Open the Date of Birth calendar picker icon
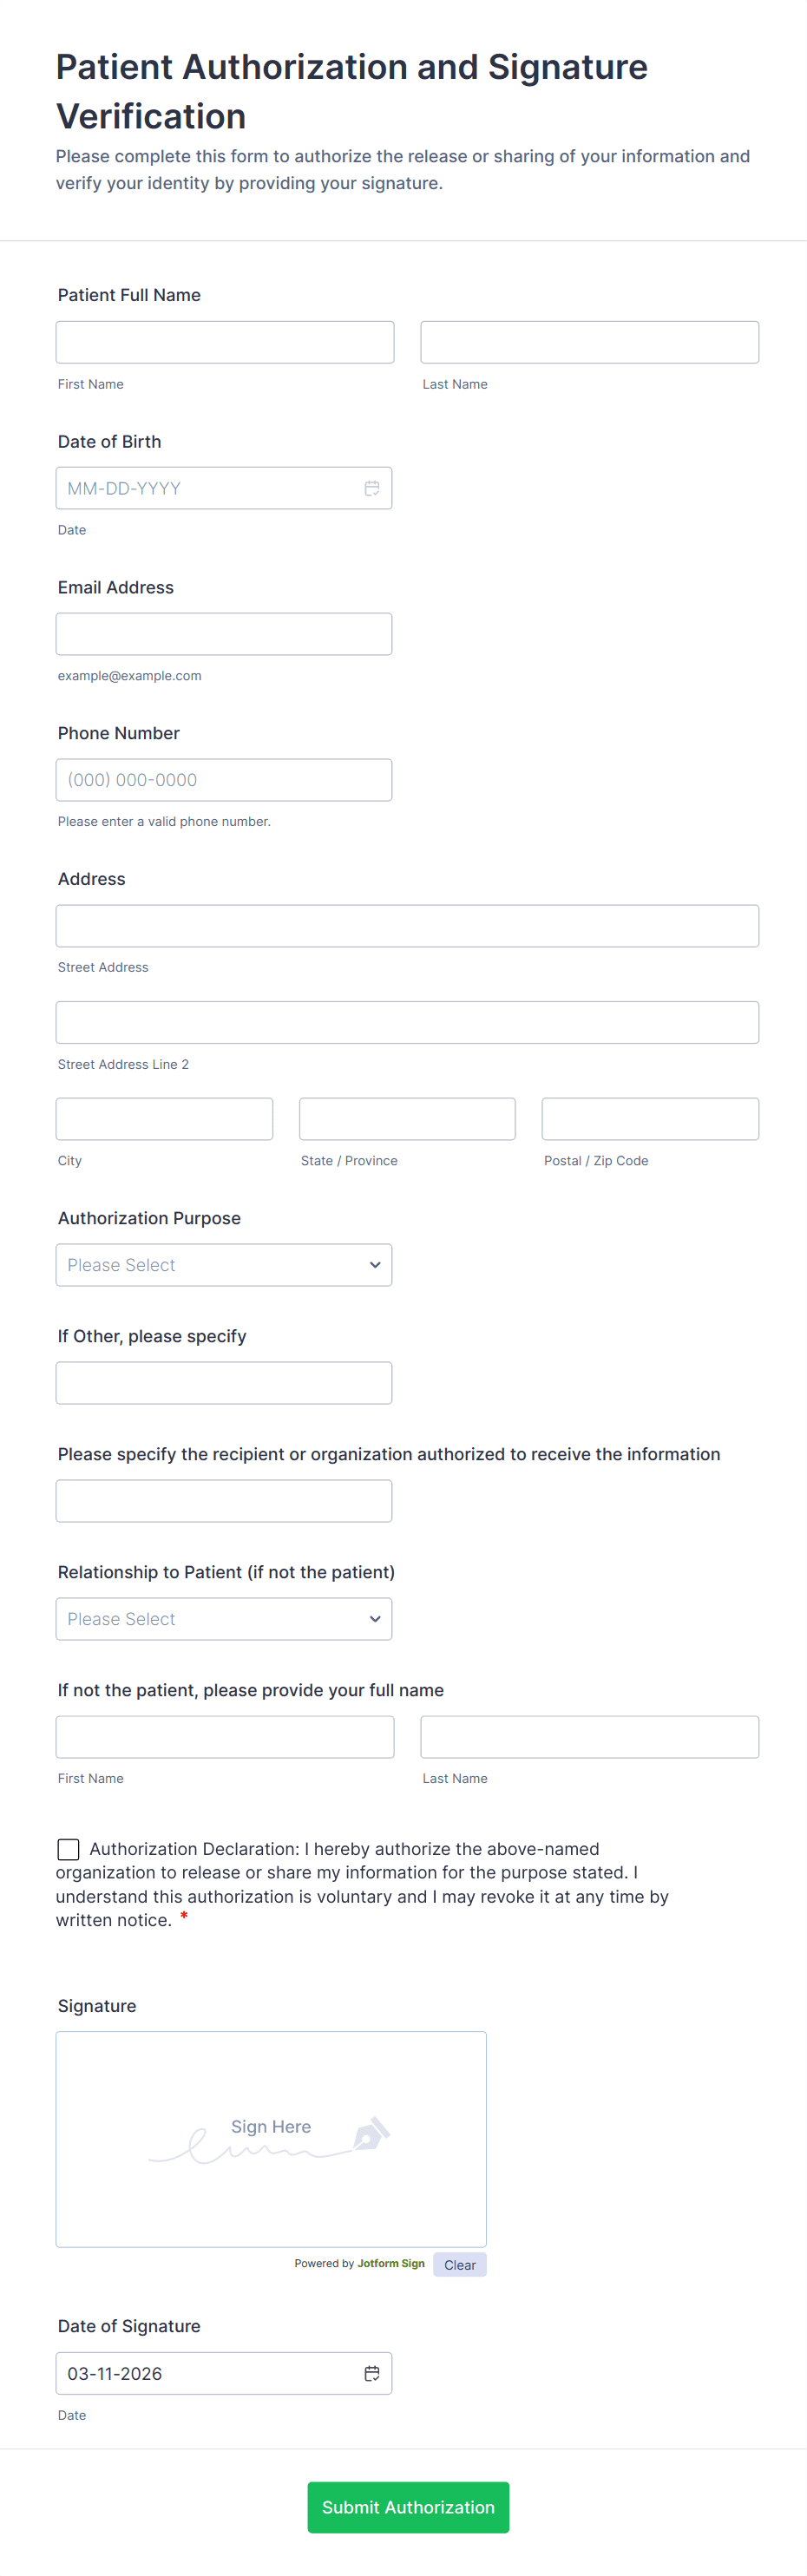 372,488
